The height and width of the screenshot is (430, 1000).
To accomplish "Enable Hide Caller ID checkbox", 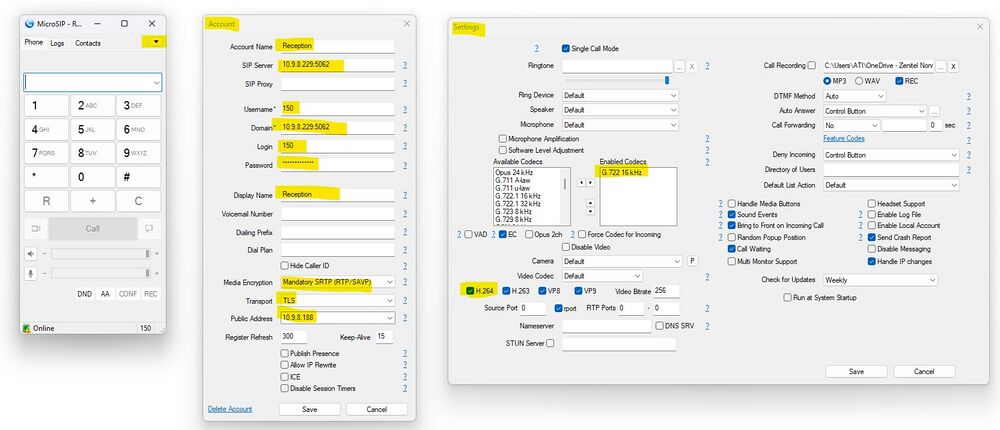I will tap(284, 265).
